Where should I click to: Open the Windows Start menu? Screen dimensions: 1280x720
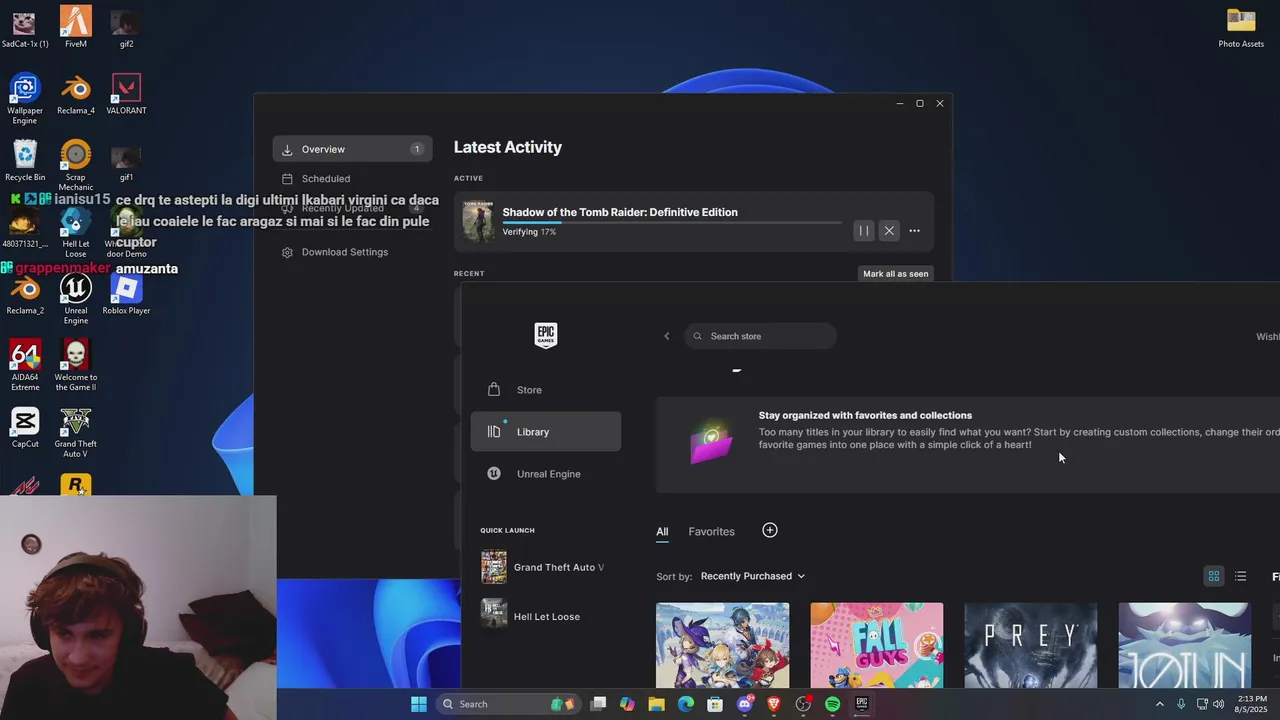pyautogui.click(x=419, y=704)
